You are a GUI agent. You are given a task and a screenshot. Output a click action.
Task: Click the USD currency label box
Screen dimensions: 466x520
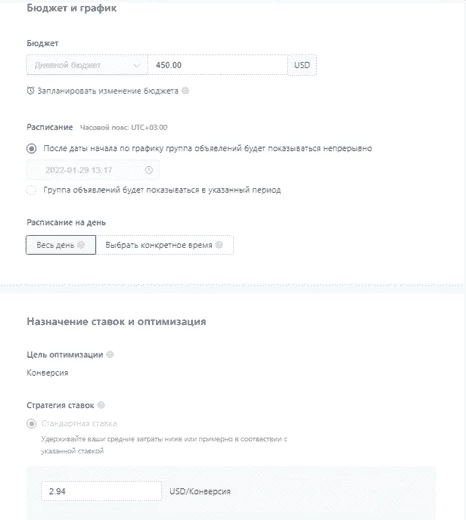pos(302,65)
